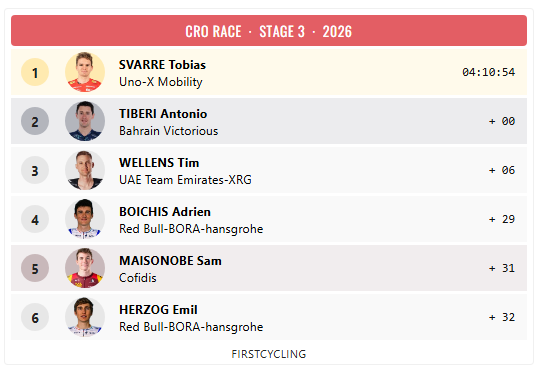Click the position 5 rank badge
This screenshot has height=373, width=539.
pyautogui.click(x=35, y=268)
